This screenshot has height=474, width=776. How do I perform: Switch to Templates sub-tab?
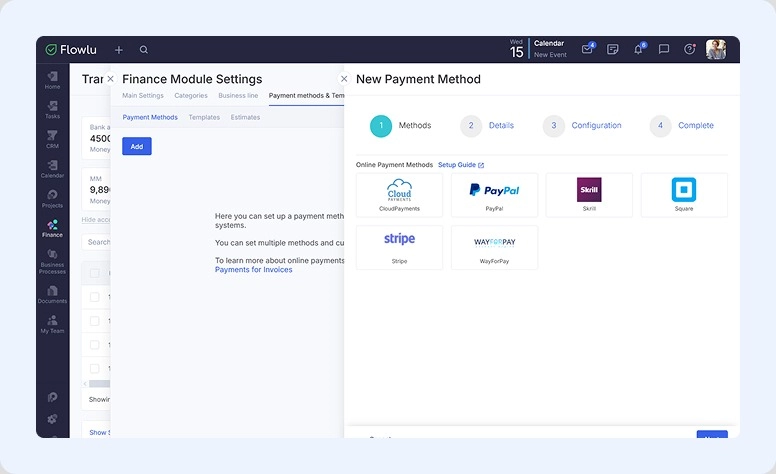coord(204,117)
